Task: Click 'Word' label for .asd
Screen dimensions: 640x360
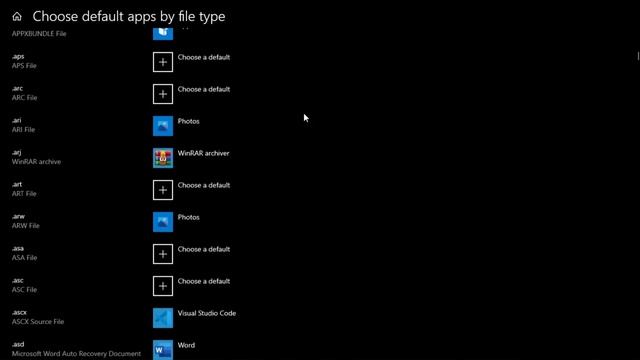Action: (x=186, y=345)
